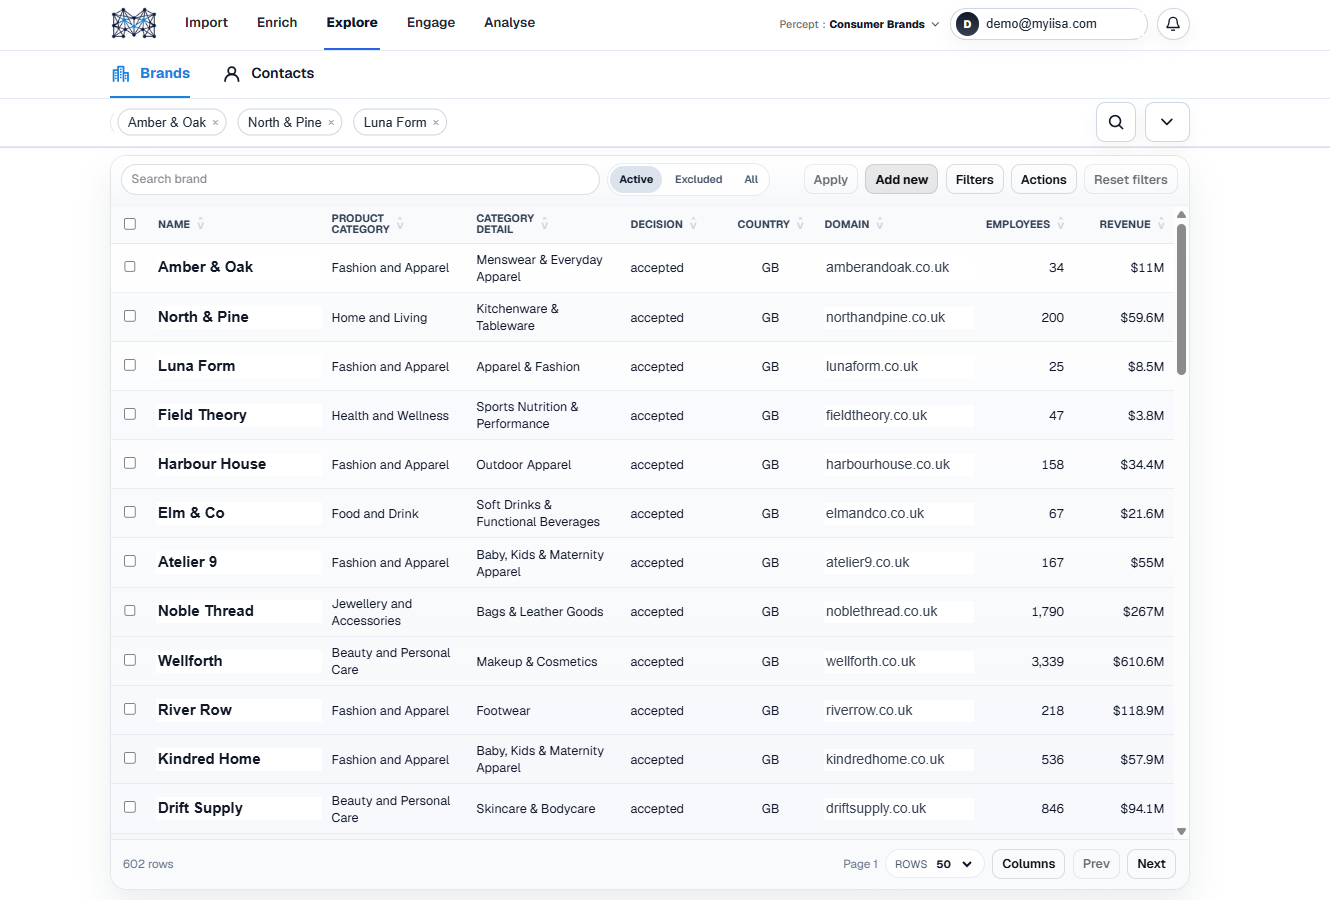Go to the Import tab
This screenshot has height=900, width=1330.
[x=206, y=23]
